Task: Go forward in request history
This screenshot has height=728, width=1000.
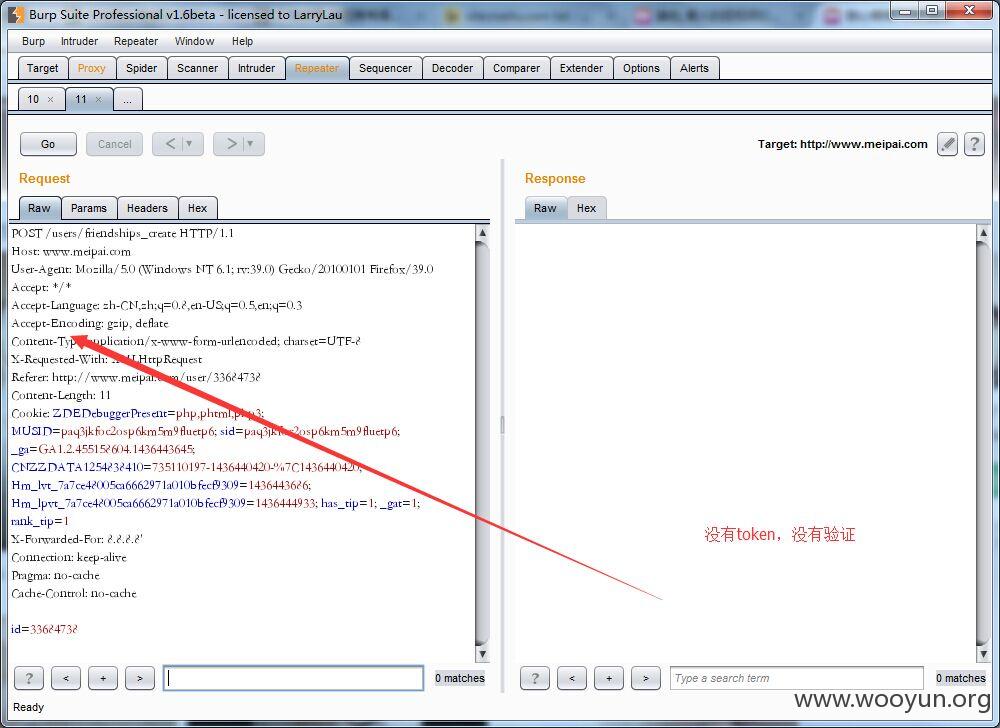Action: pyautogui.click(x=232, y=144)
